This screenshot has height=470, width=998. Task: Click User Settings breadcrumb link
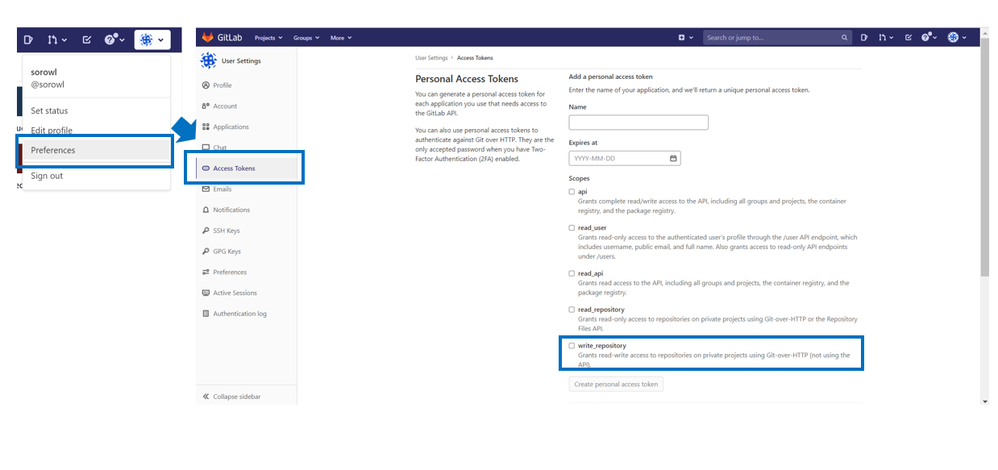(430, 59)
